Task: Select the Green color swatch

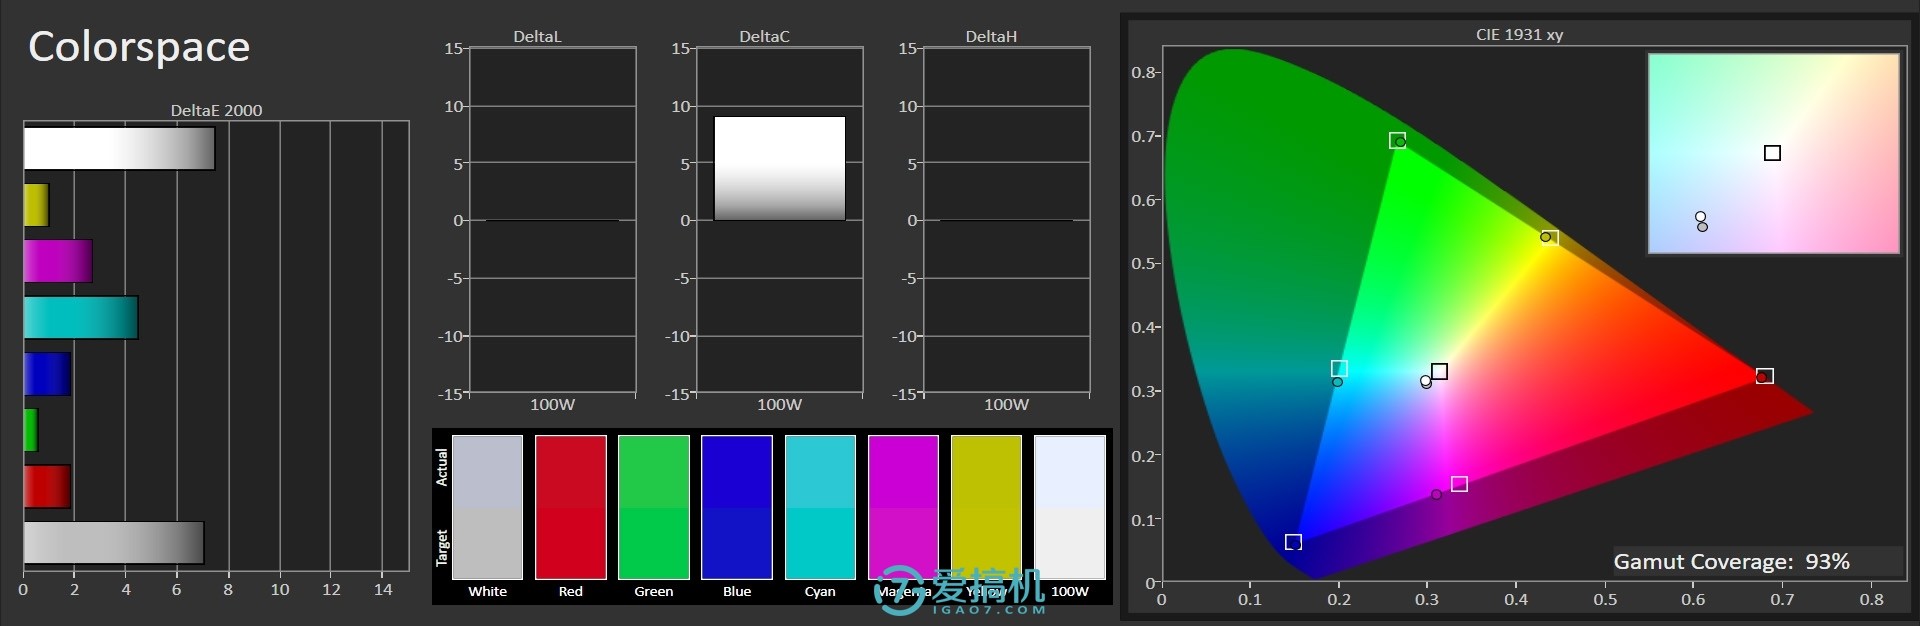Action: (653, 507)
